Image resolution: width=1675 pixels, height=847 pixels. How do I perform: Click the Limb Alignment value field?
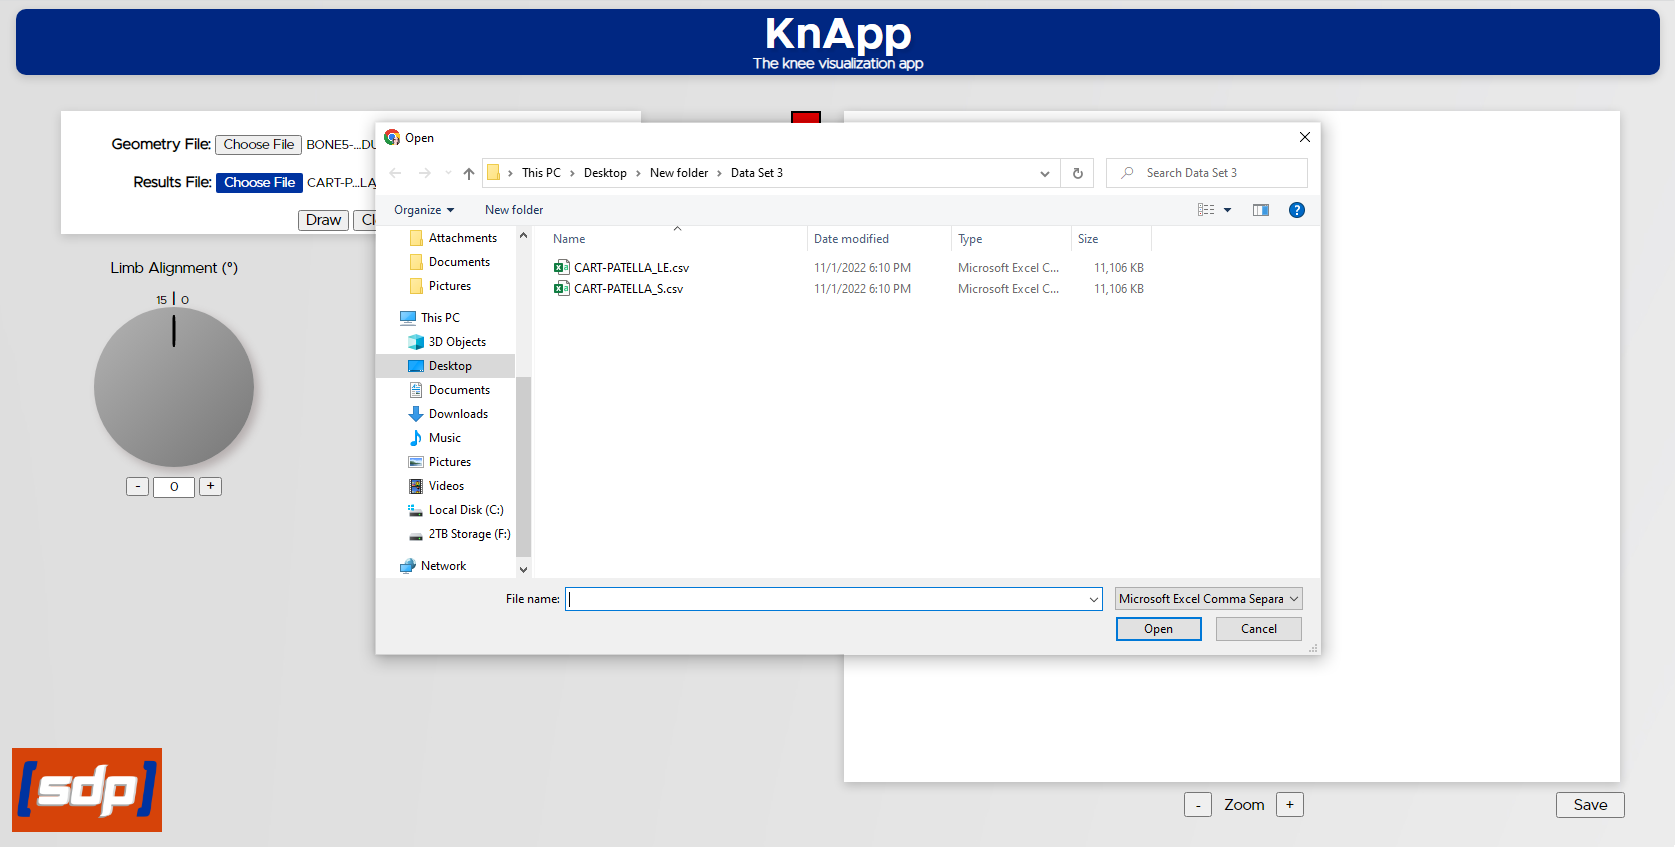coord(174,487)
